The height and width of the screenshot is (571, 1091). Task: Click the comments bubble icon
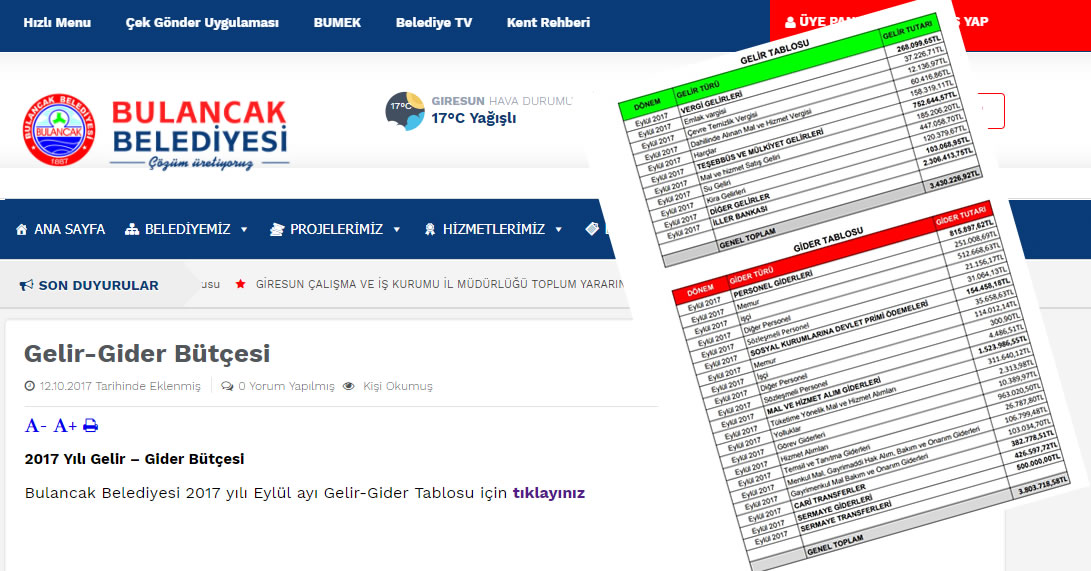coord(227,386)
